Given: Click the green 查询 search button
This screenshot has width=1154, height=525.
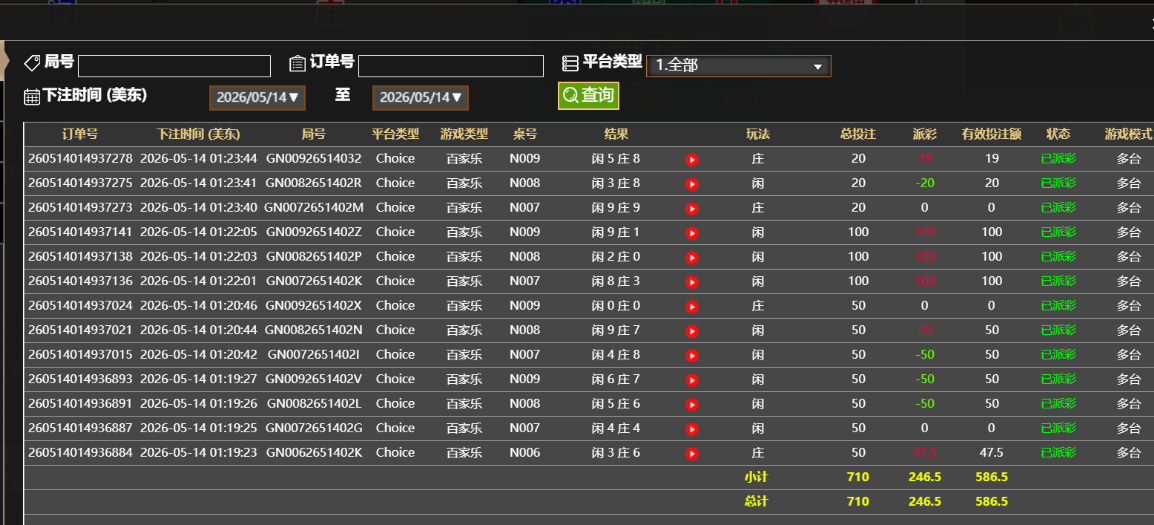Looking at the screenshot, I should tap(588, 96).
